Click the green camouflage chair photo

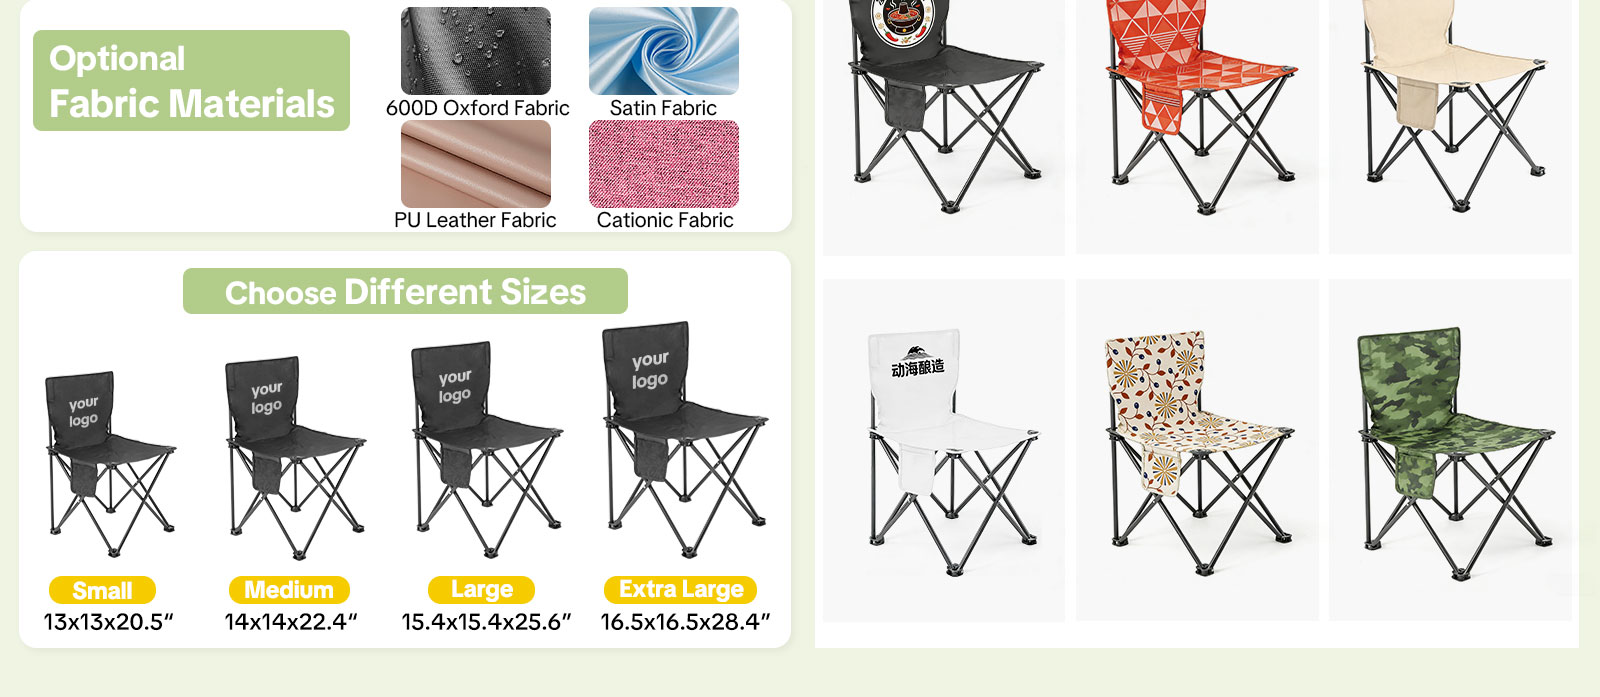1451,450
